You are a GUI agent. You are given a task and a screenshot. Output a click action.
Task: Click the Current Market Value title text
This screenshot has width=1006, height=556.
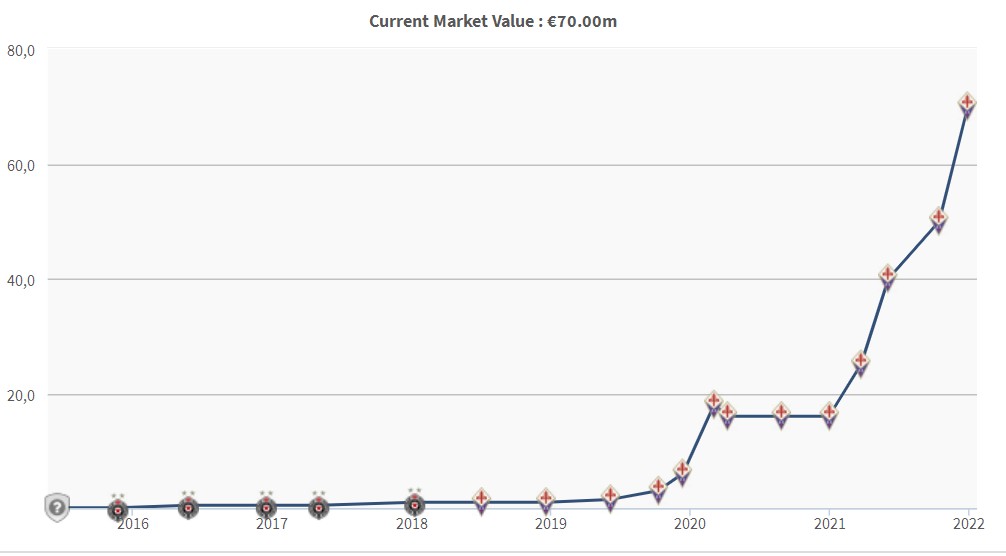tap(493, 21)
